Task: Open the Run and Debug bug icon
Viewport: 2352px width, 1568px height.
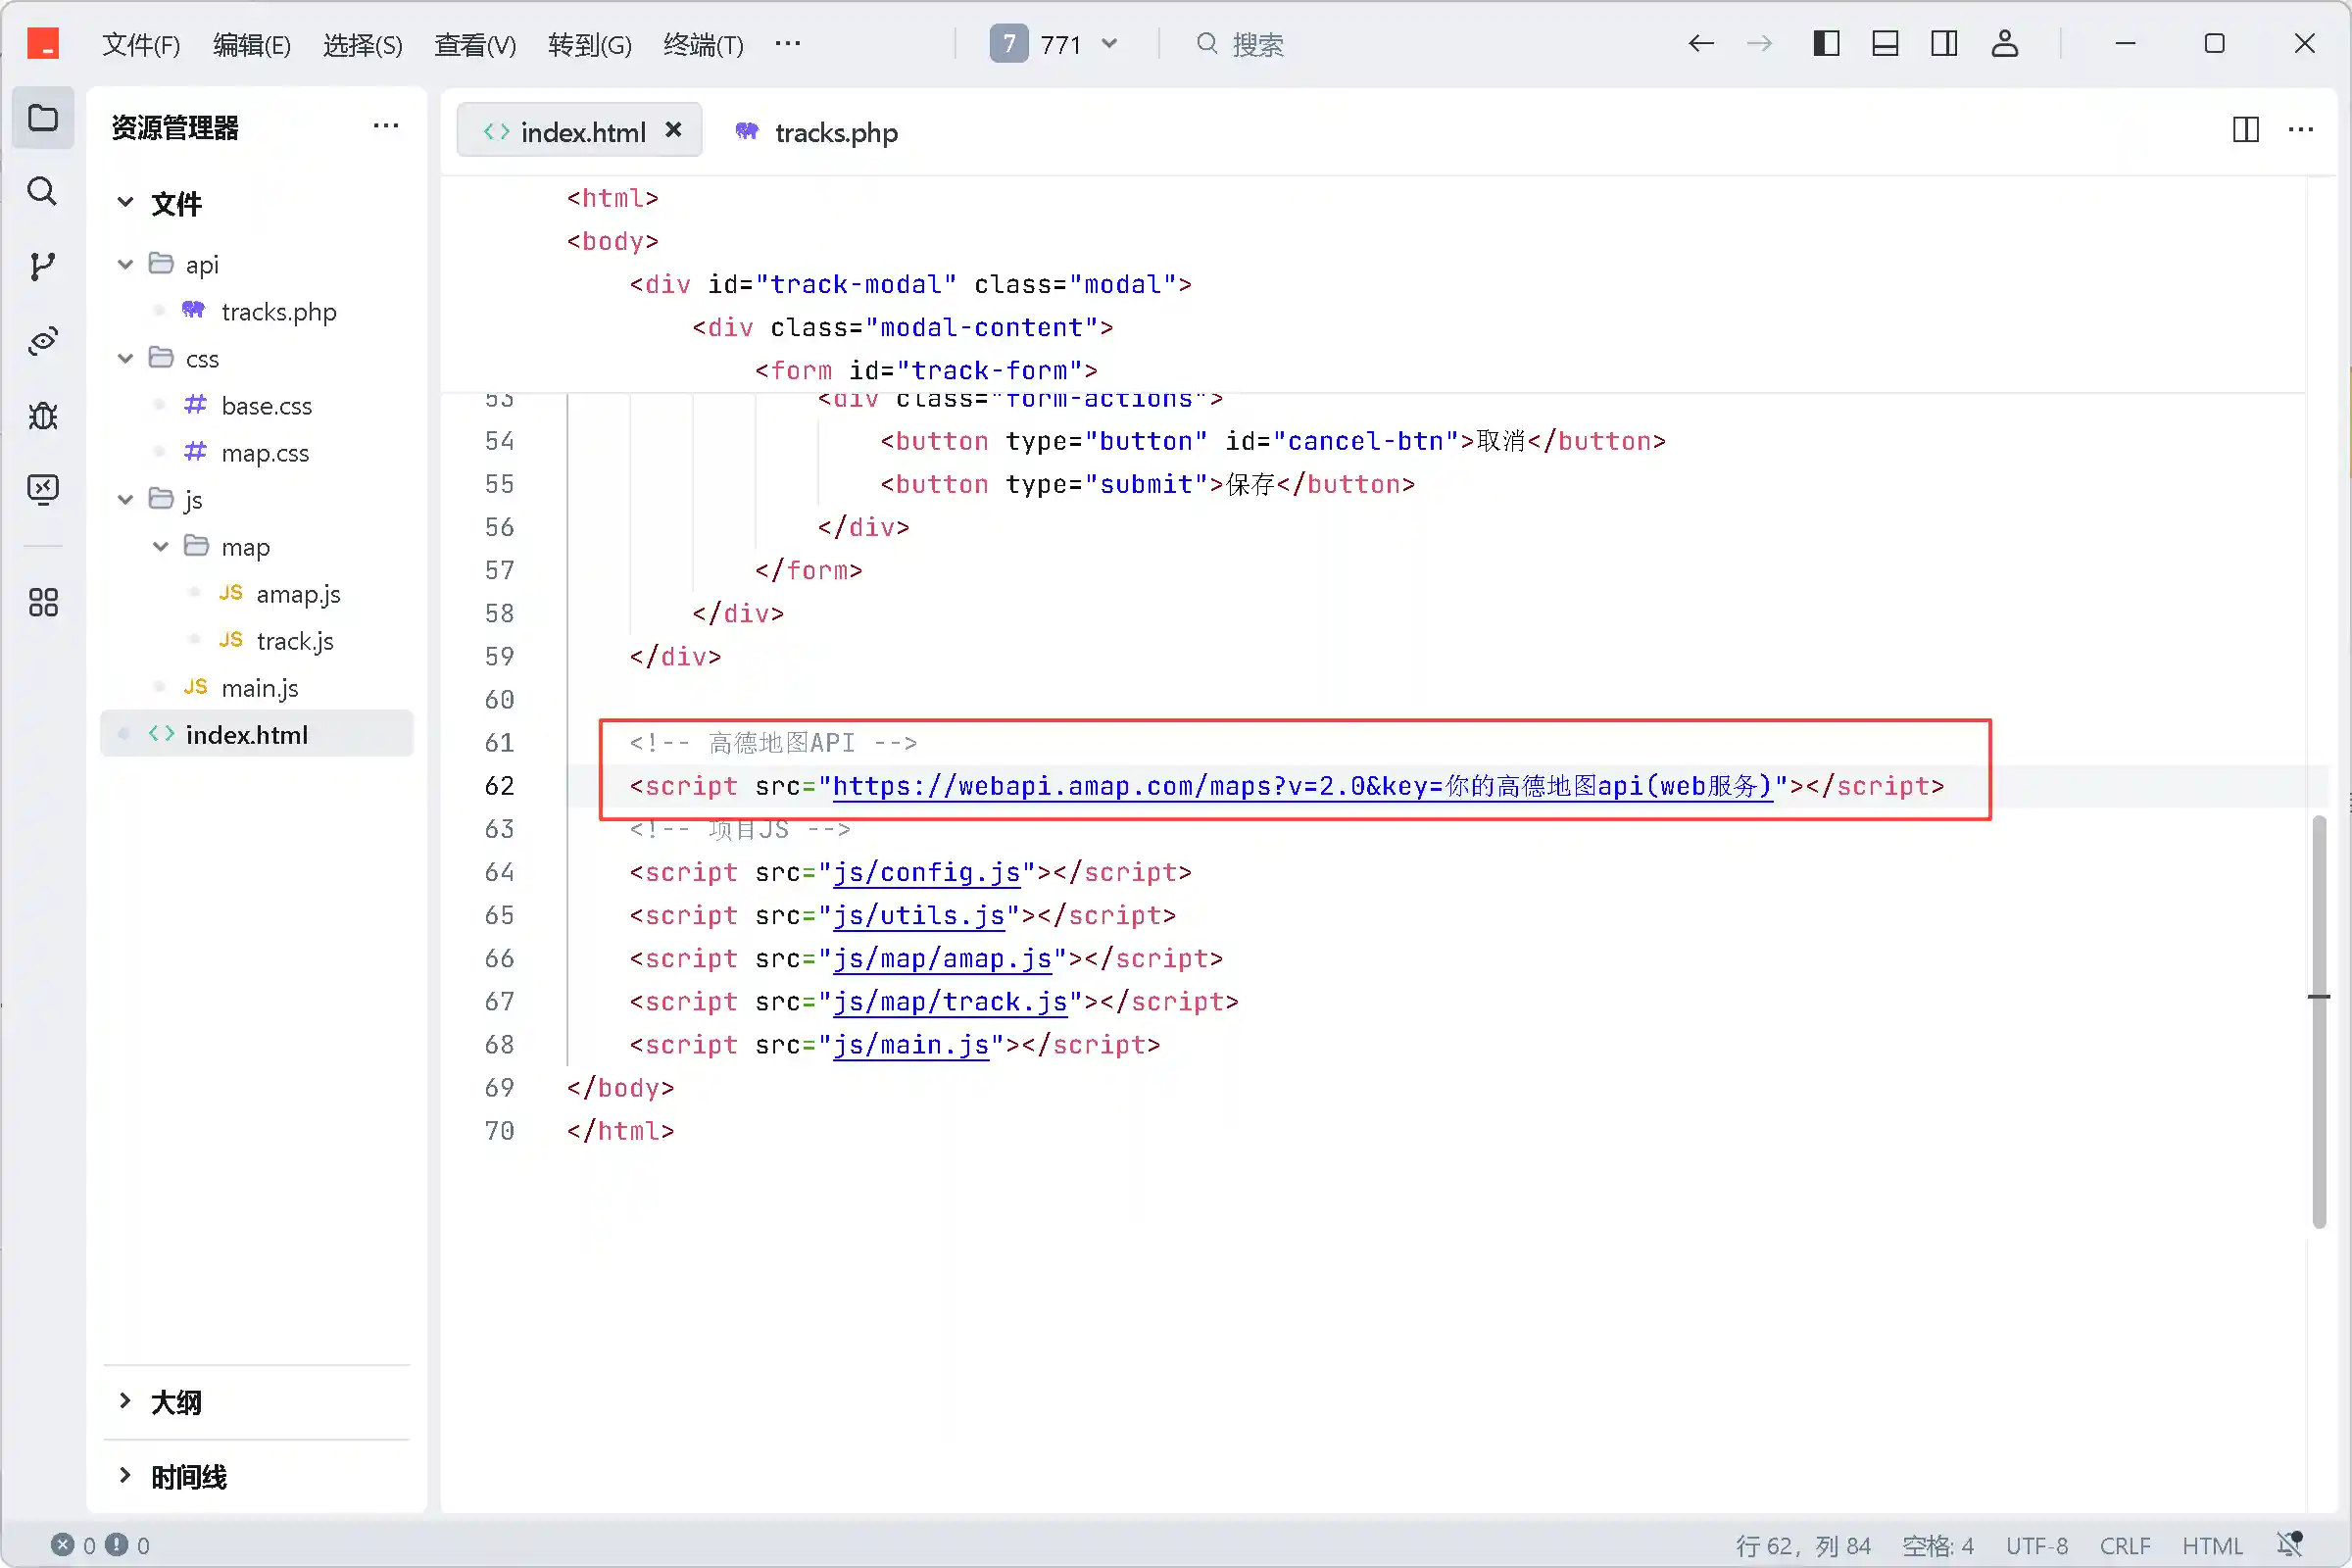Action: pos(42,415)
